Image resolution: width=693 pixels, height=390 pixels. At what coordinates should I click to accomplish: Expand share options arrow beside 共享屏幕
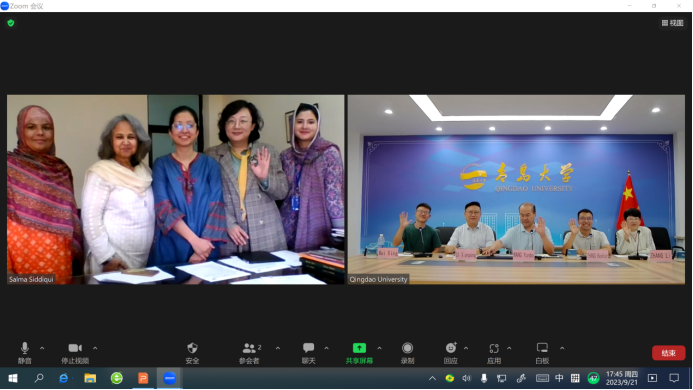pyautogui.click(x=379, y=348)
